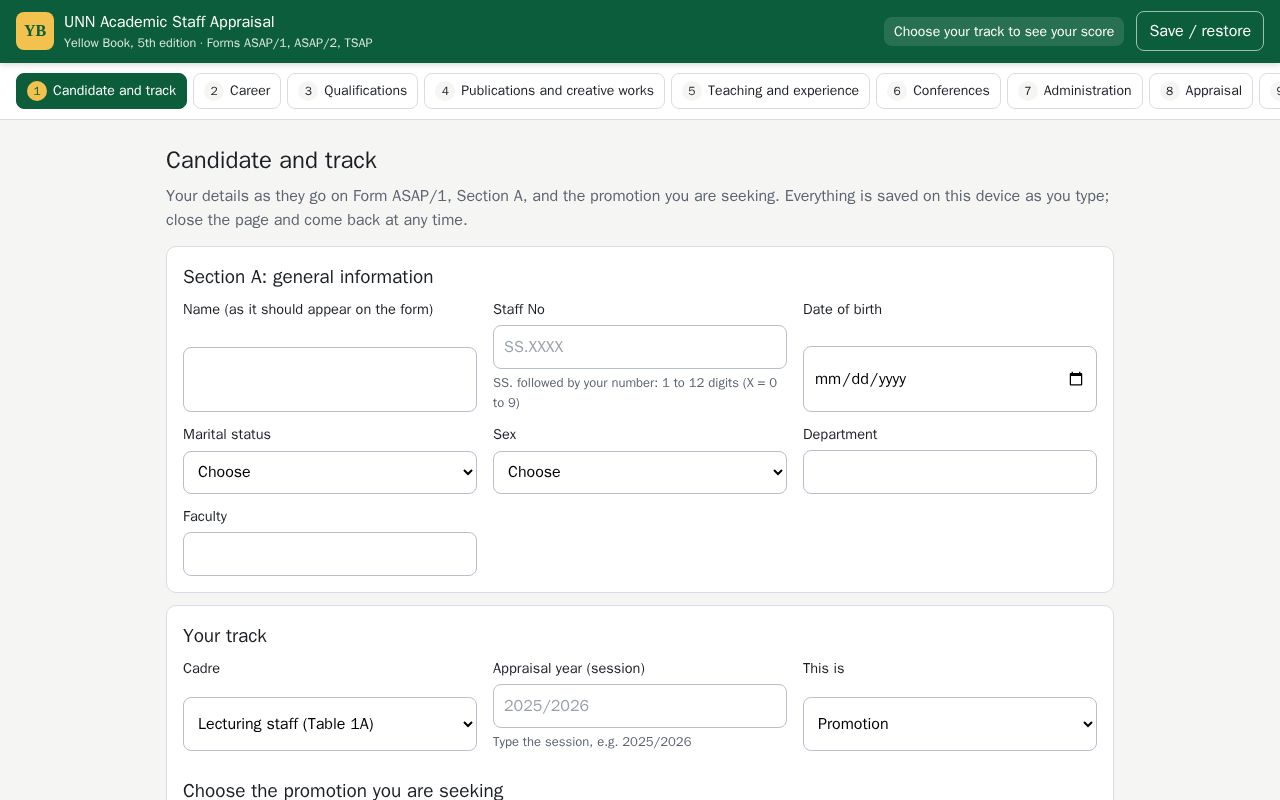This screenshot has width=1280, height=800.
Task: Click the 'Choose your track to see your score' pill
Action: click(x=1003, y=31)
